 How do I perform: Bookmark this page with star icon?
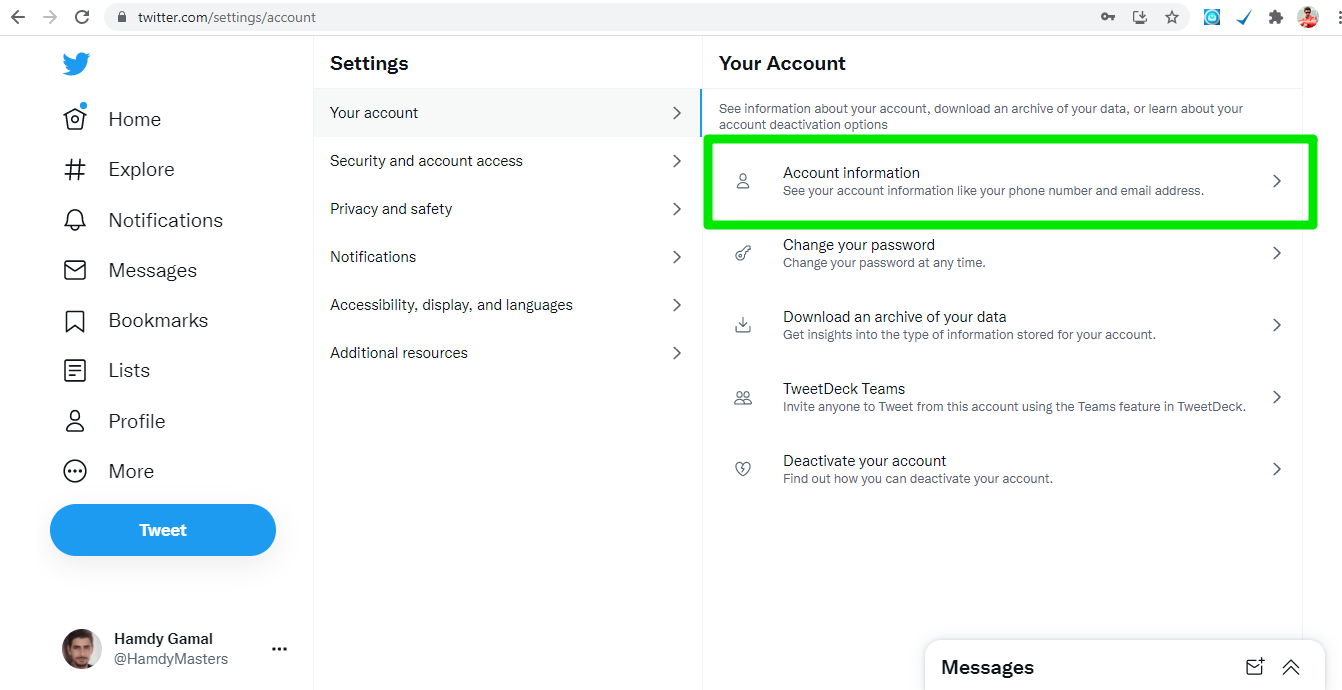(x=1172, y=17)
